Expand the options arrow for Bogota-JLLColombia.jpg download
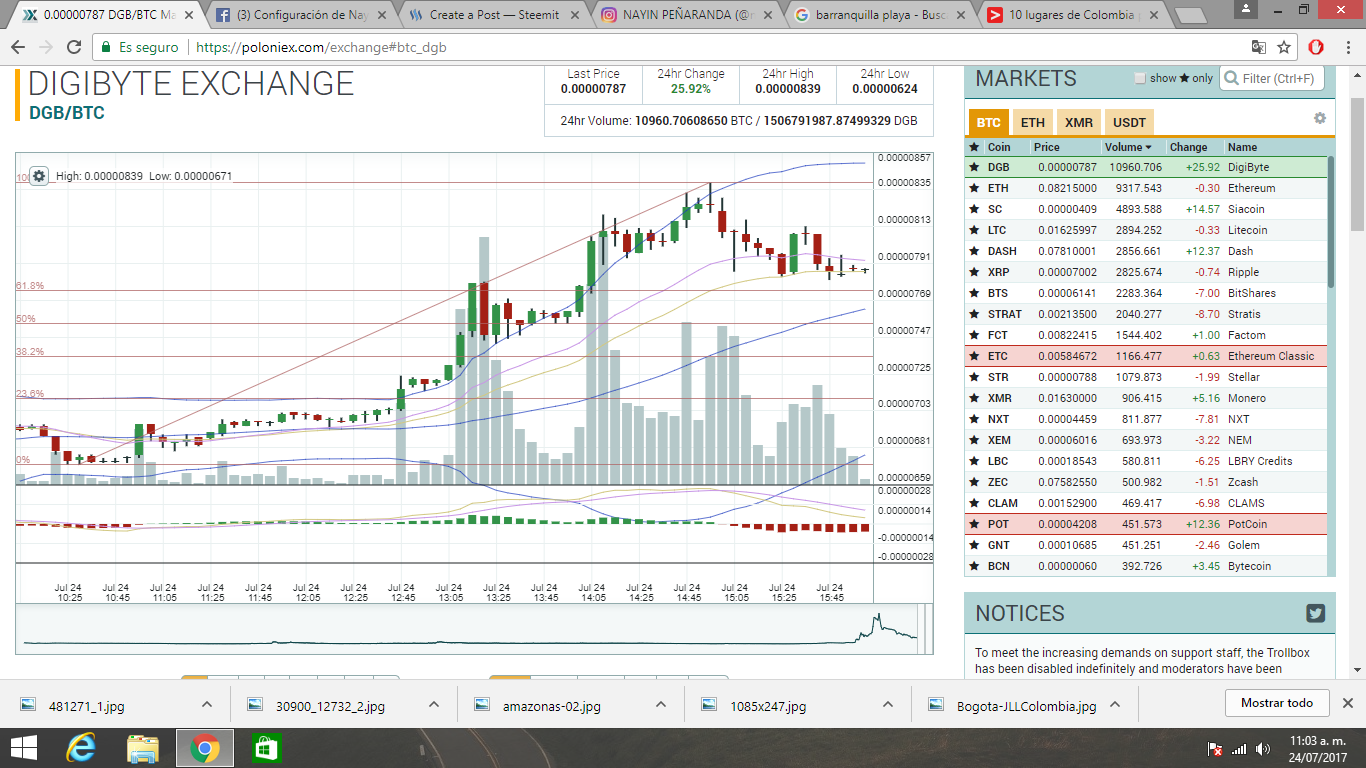 [x=1115, y=704]
